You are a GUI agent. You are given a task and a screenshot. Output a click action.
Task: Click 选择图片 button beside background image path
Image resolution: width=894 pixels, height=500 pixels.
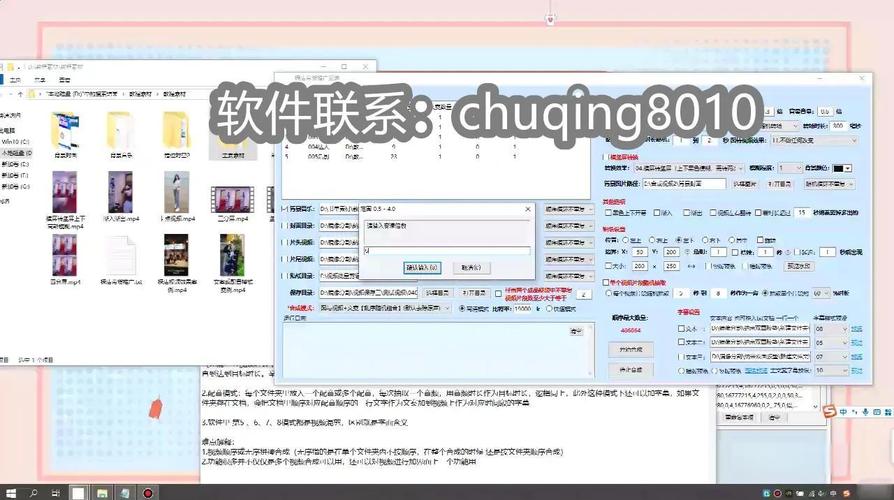(x=745, y=184)
